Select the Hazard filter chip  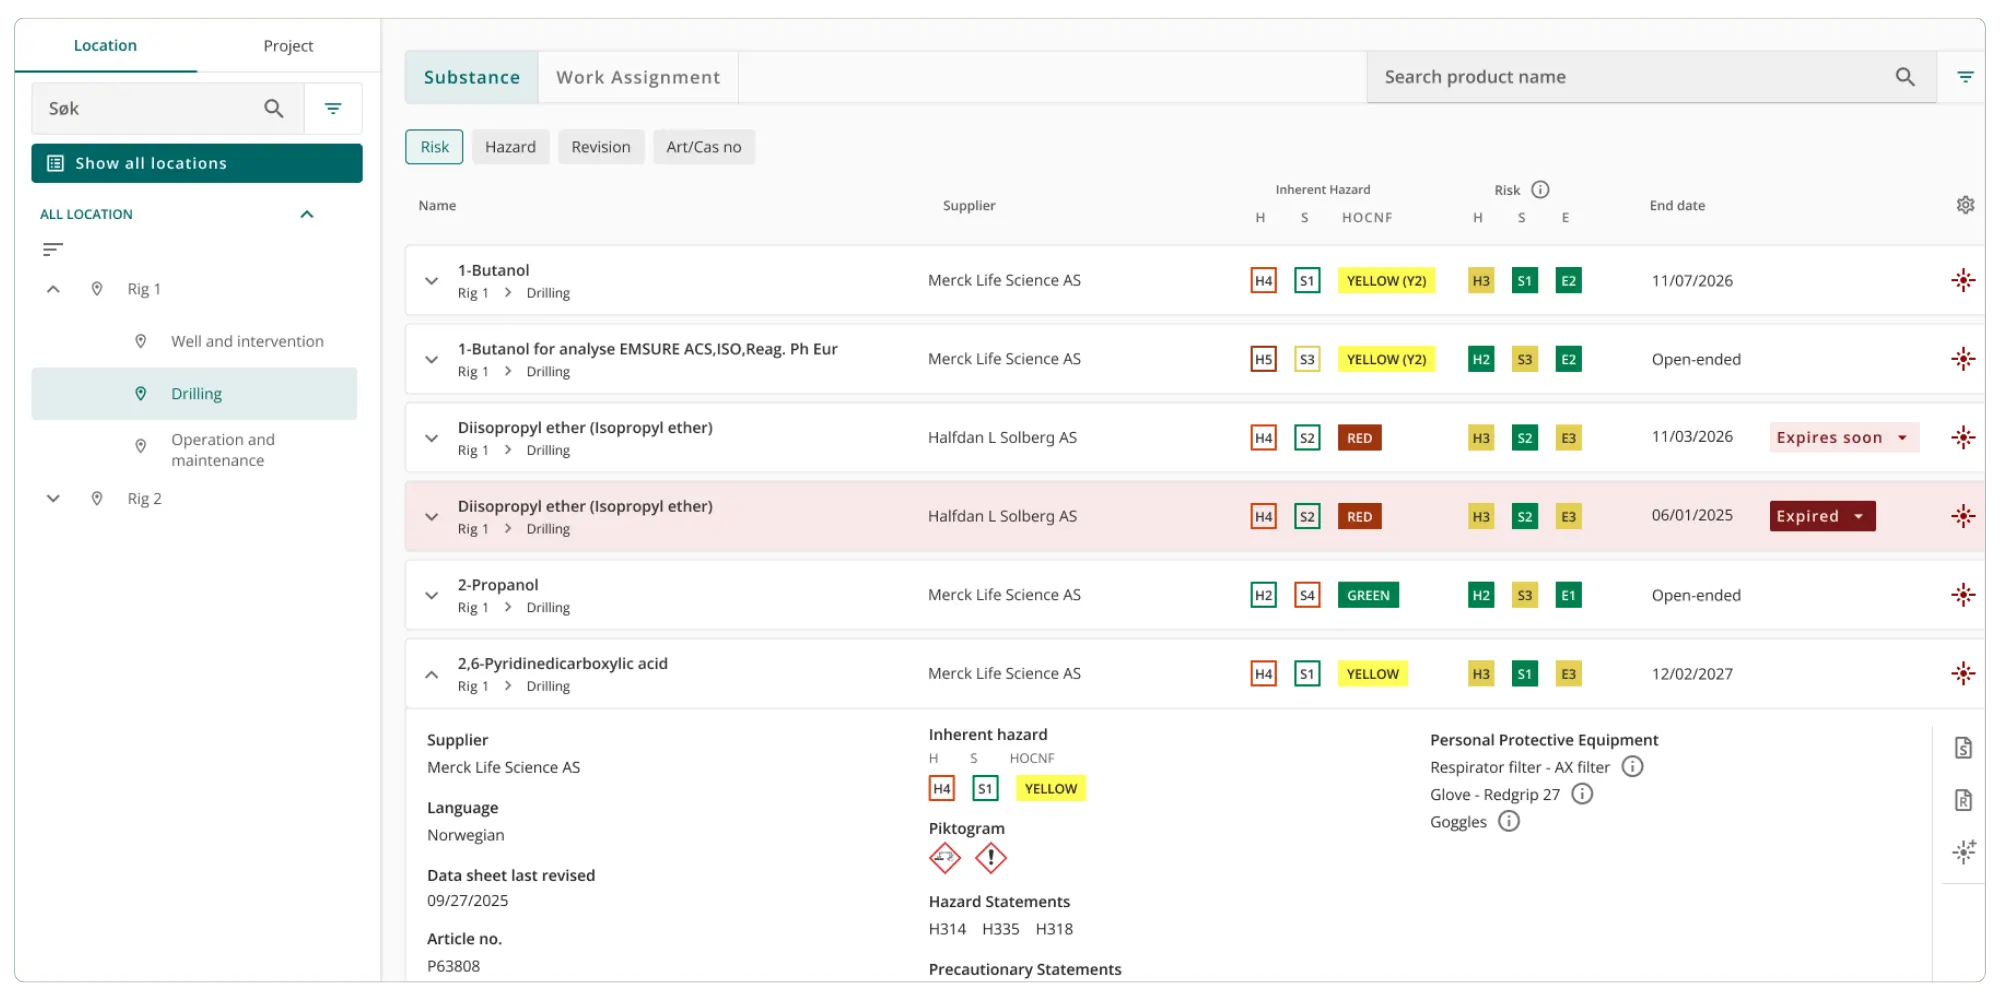click(510, 147)
